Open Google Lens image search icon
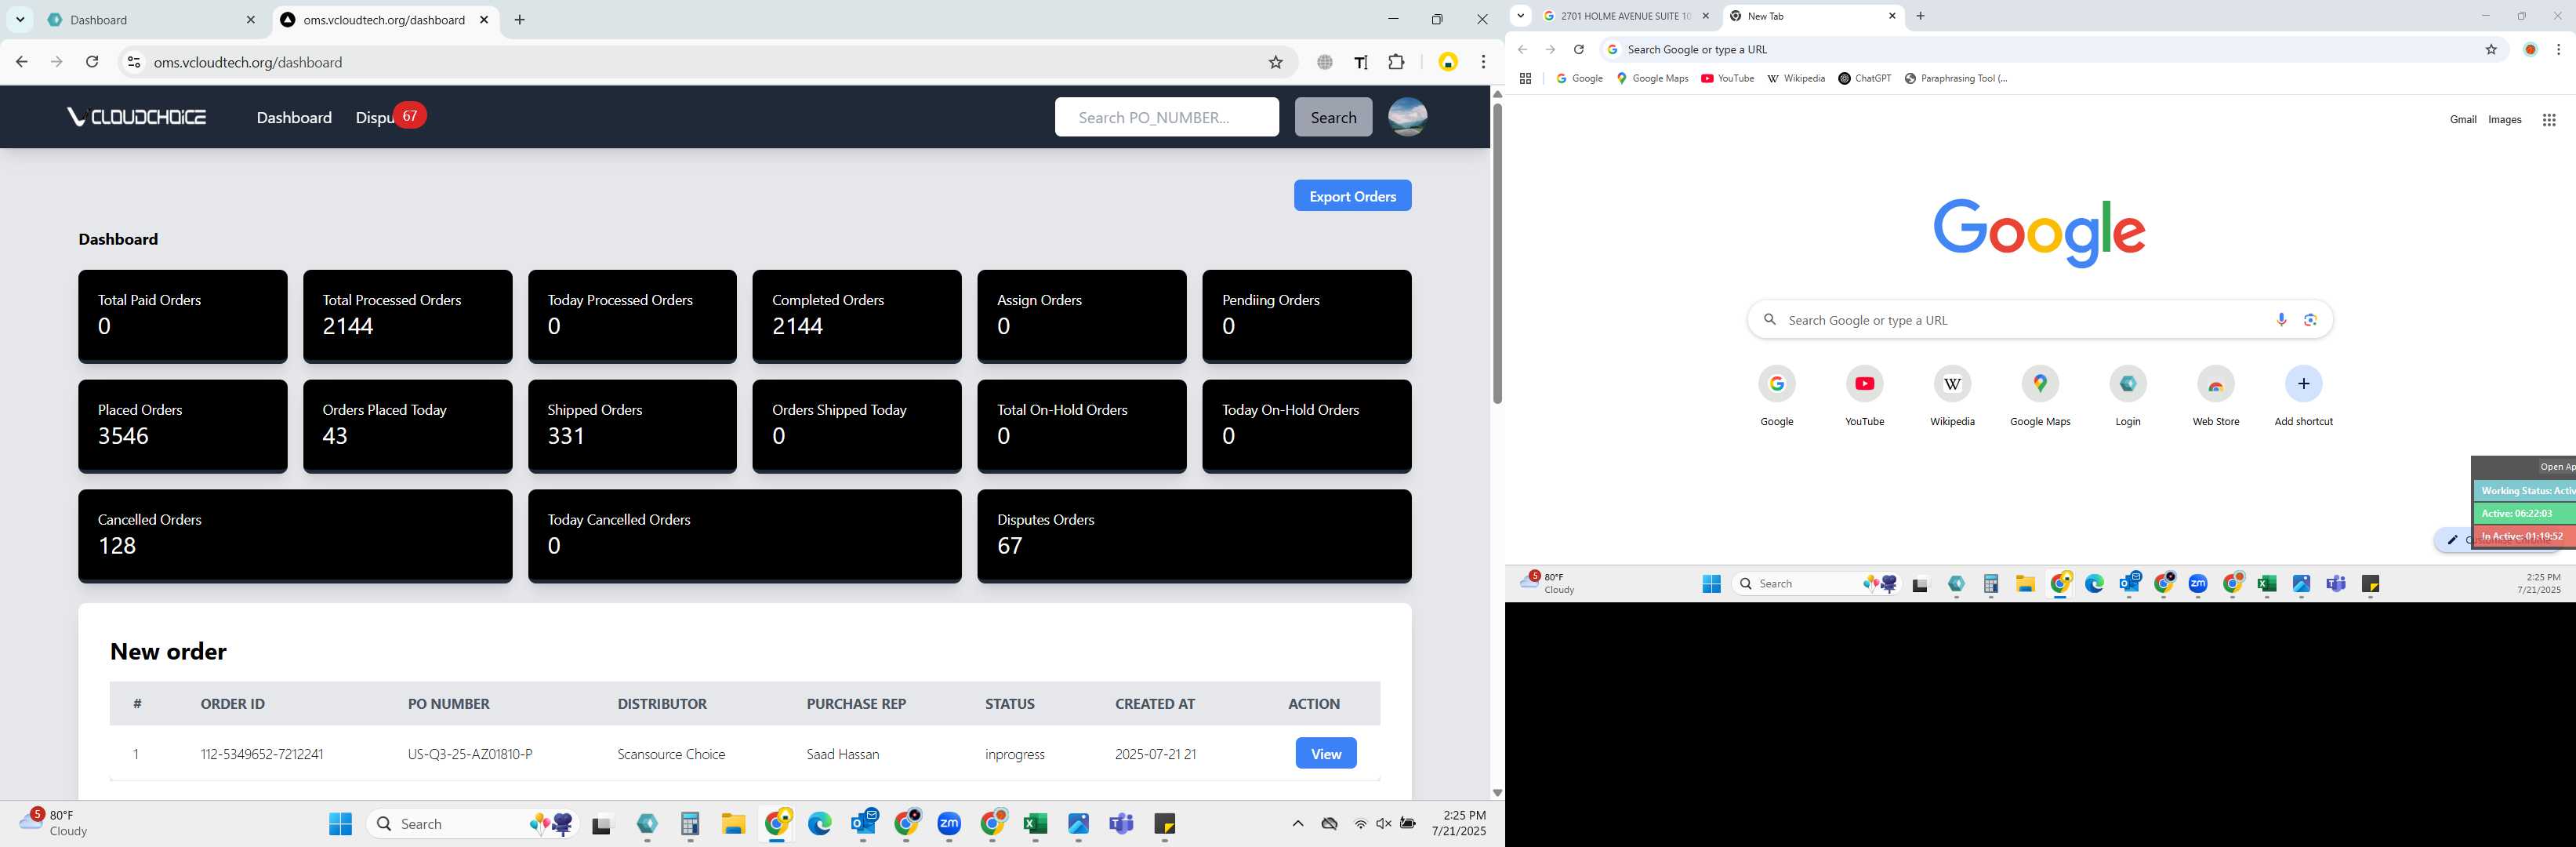 (2310, 320)
